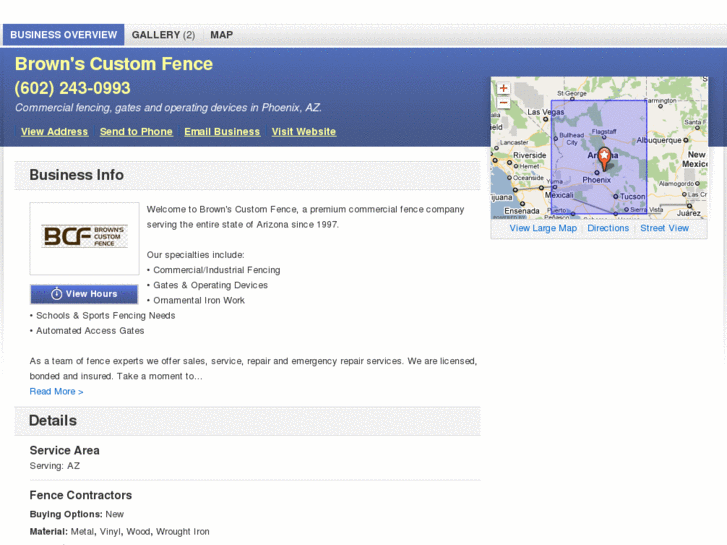The height and width of the screenshot is (545, 727).
Task: Click Las Vegas label on the map
Action: pyautogui.click(x=546, y=112)
